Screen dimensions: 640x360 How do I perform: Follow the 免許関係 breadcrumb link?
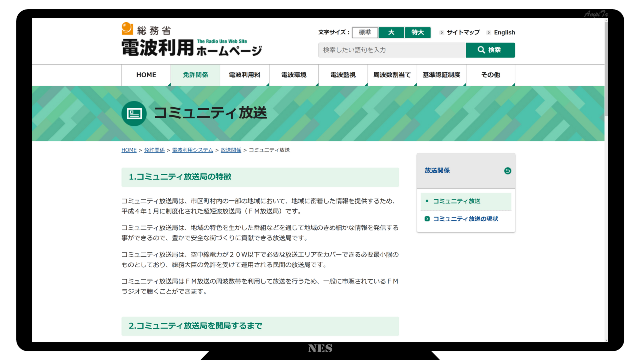[154, 150]
